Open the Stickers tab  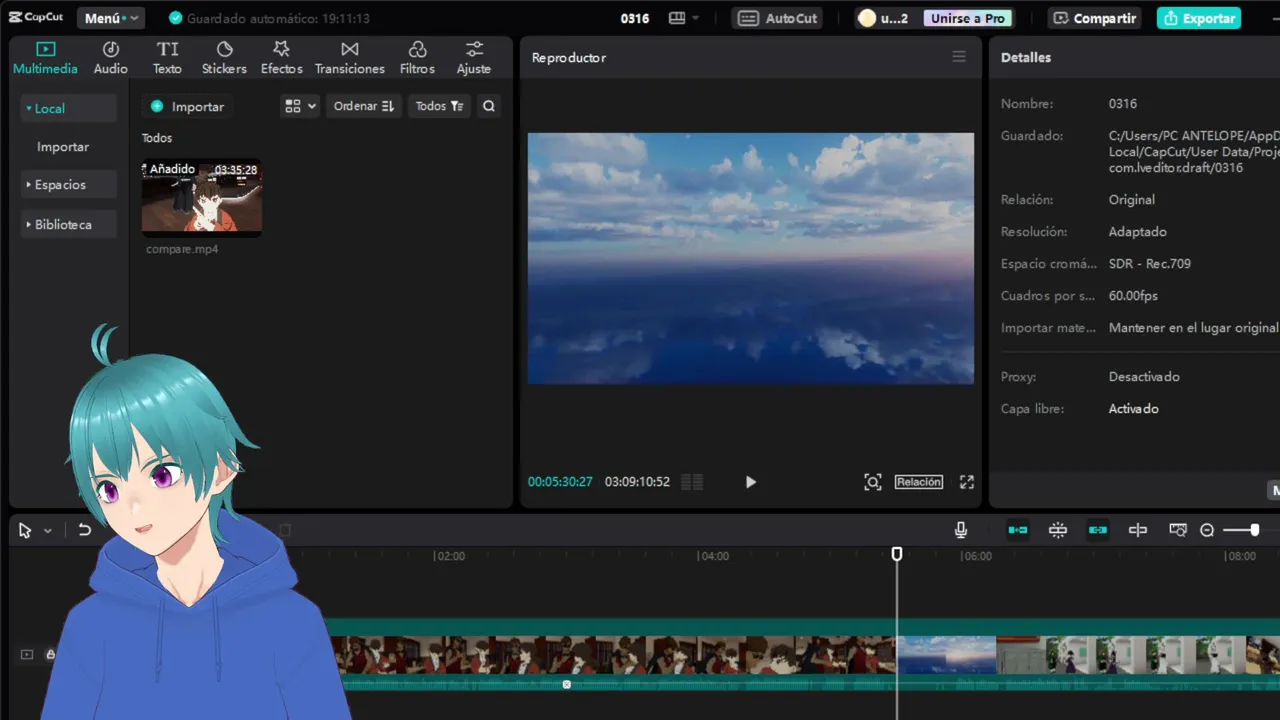point(224,58)
